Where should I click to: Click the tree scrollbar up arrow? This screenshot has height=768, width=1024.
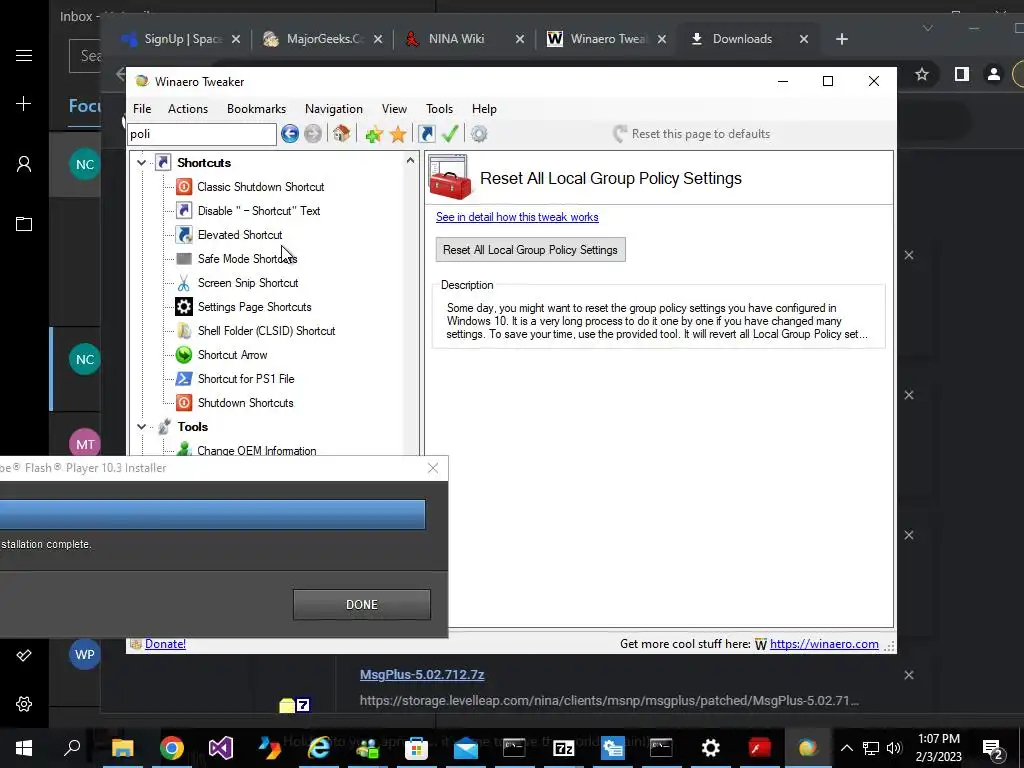pyautogui.click(x=410, y=161)
